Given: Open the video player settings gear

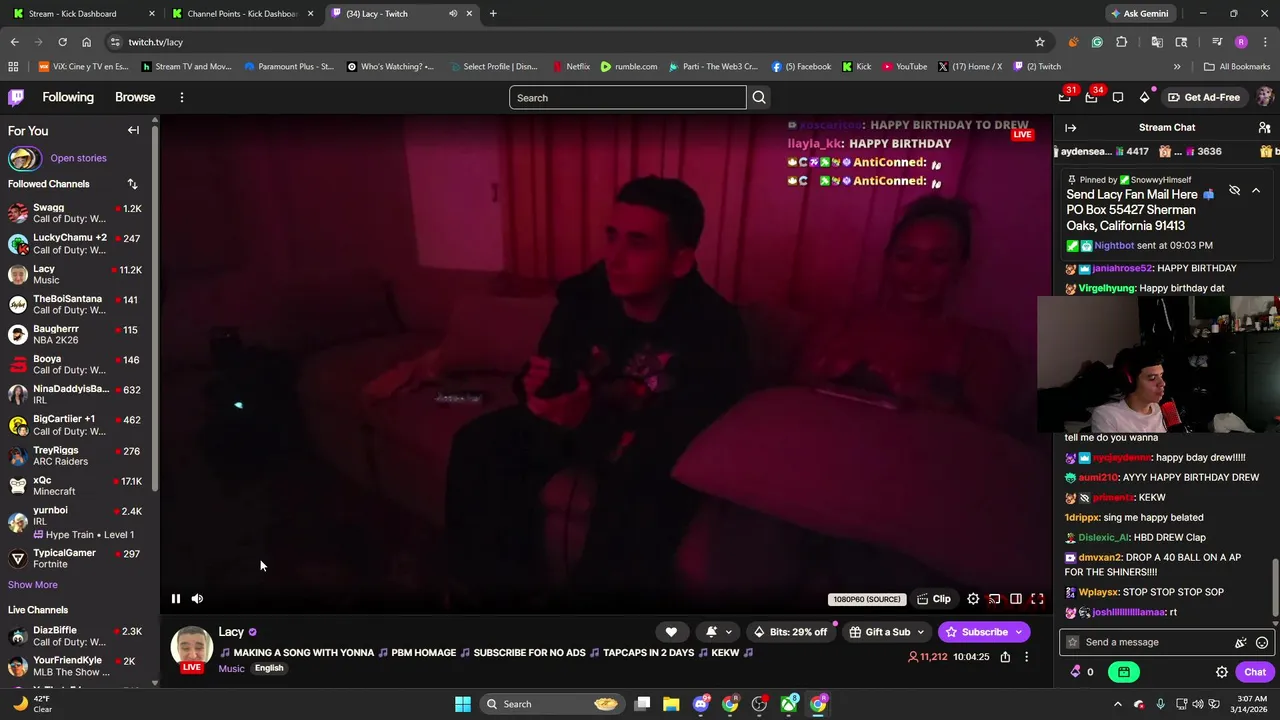Looking at the screenshot, I should (x=973, y=599).
